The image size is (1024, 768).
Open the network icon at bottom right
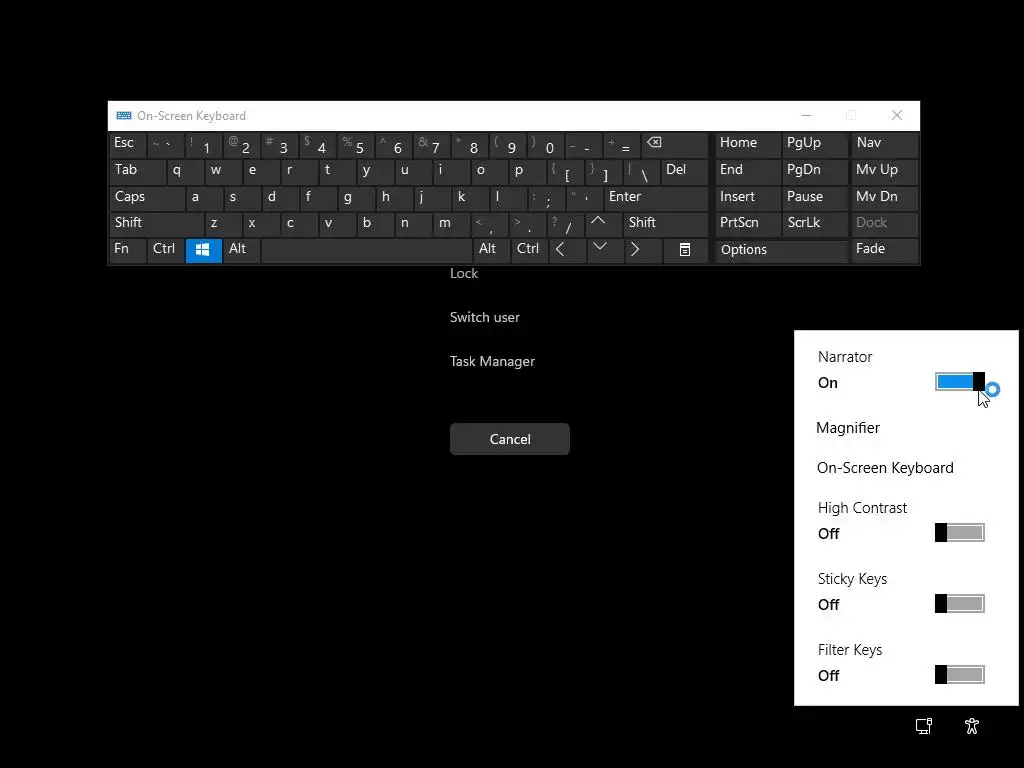[924, 726]
